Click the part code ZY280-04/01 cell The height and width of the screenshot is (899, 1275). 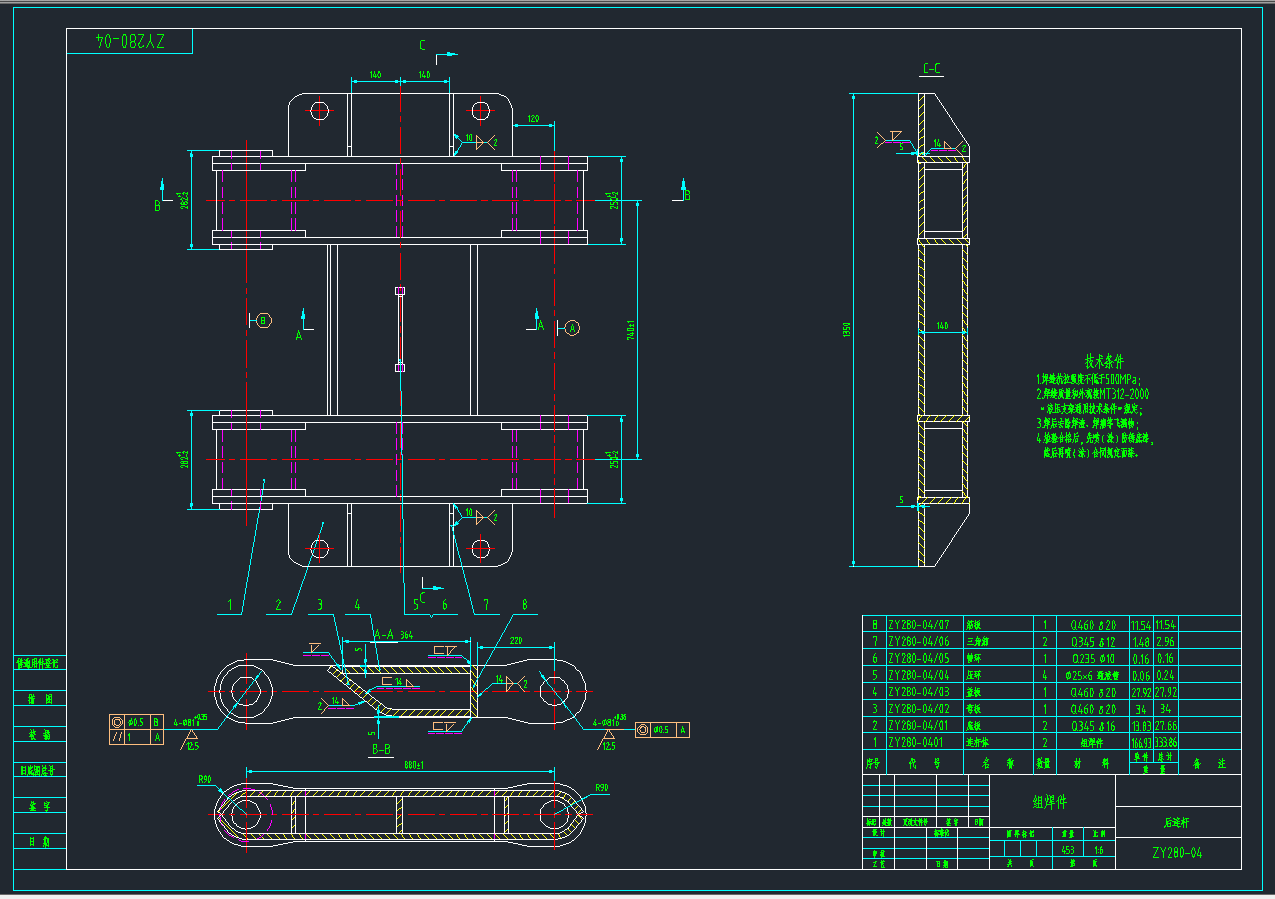click(x=924, y=726)
